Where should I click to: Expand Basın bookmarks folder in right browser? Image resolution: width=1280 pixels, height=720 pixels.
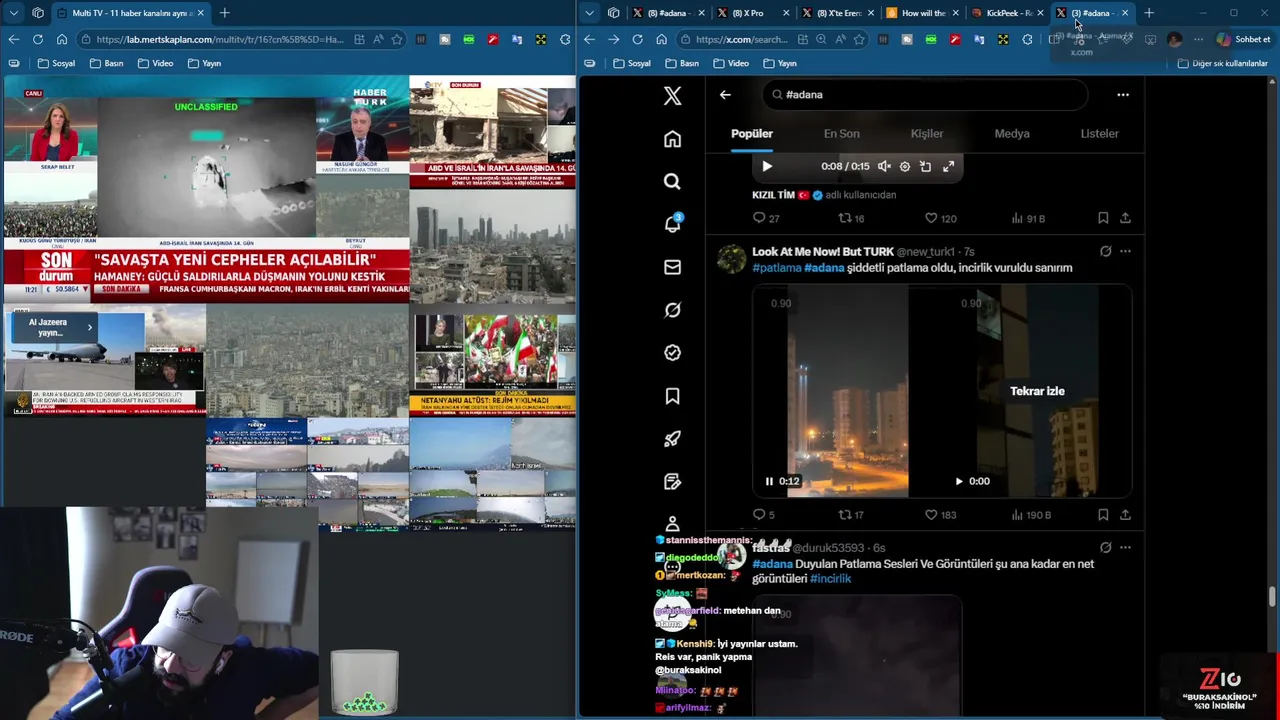[681, 63]
